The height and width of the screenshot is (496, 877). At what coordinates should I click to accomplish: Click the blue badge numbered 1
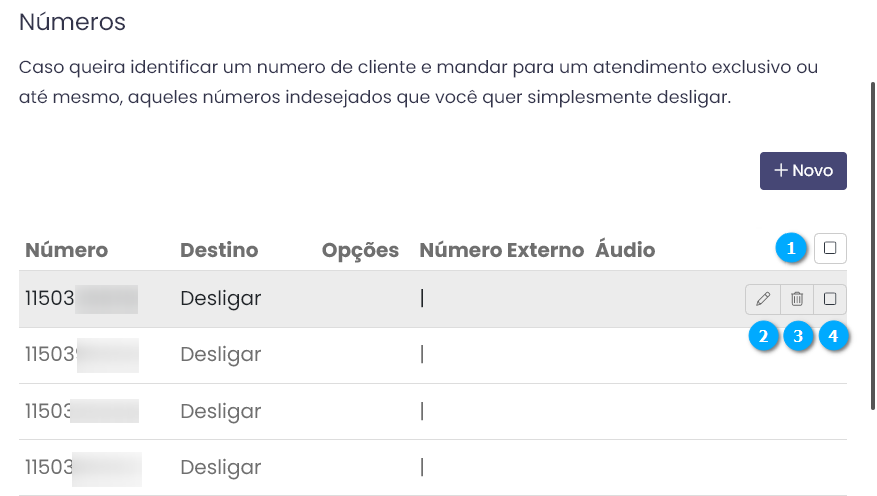tap(794, 247)
